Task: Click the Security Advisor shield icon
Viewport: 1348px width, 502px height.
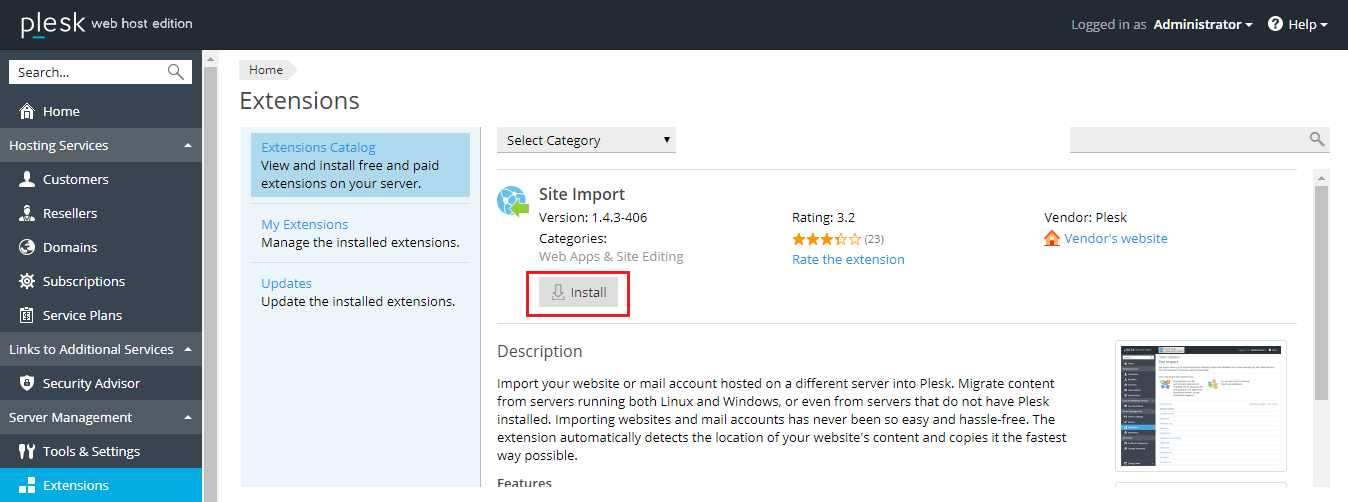Action: pos(27,383)
